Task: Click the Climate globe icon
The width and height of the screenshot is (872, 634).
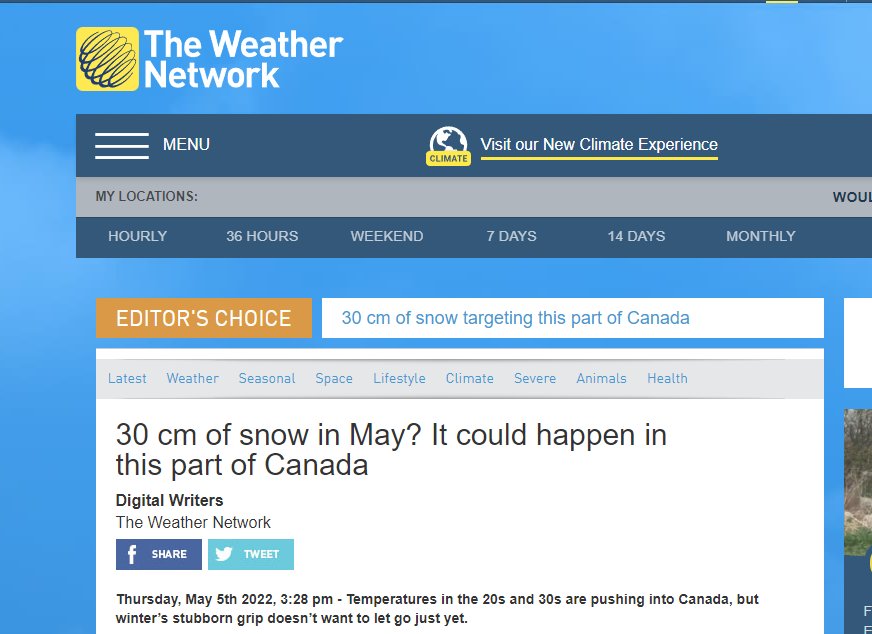Action: click(x=448, y=146)
